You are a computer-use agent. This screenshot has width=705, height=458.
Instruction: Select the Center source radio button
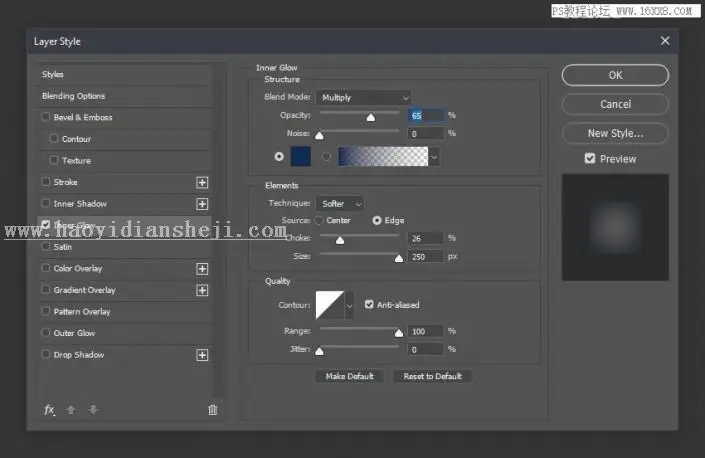click(x=319, y=220)
